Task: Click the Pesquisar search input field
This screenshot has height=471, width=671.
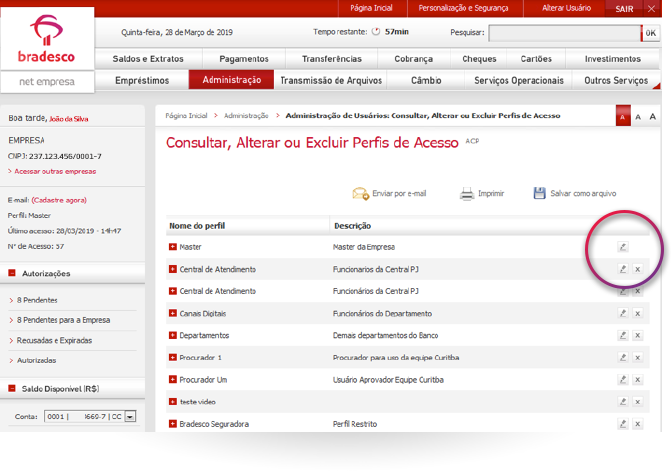Action: pyautogui.click(x=563, y=33)
